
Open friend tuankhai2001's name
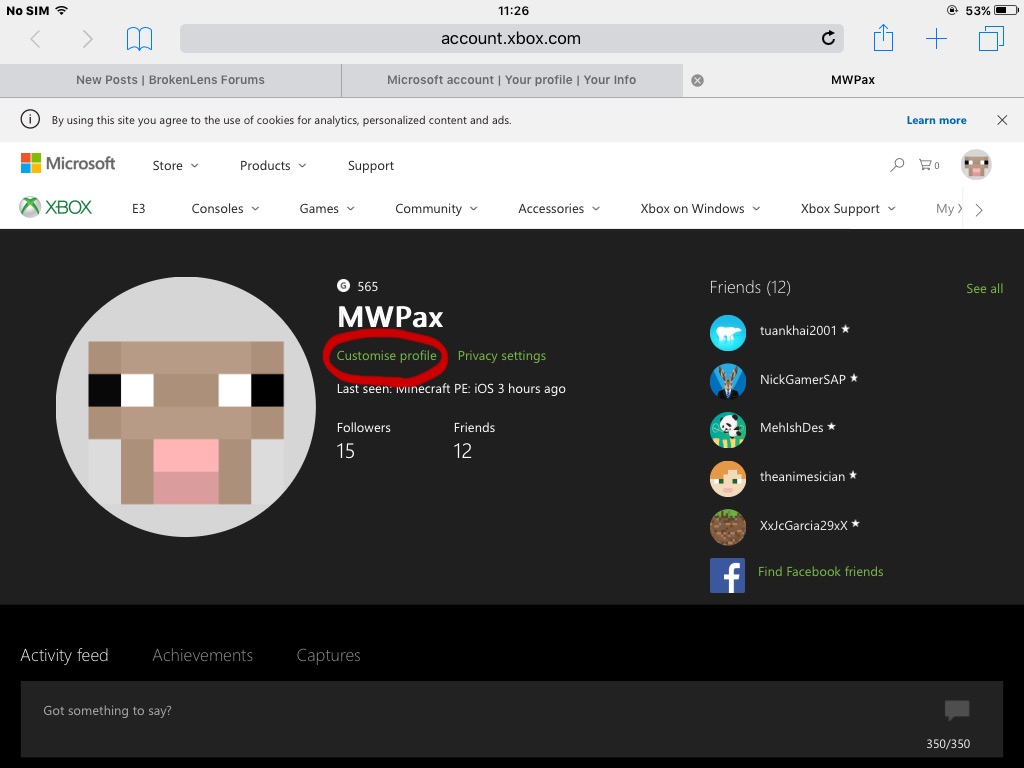pos(798,330)
